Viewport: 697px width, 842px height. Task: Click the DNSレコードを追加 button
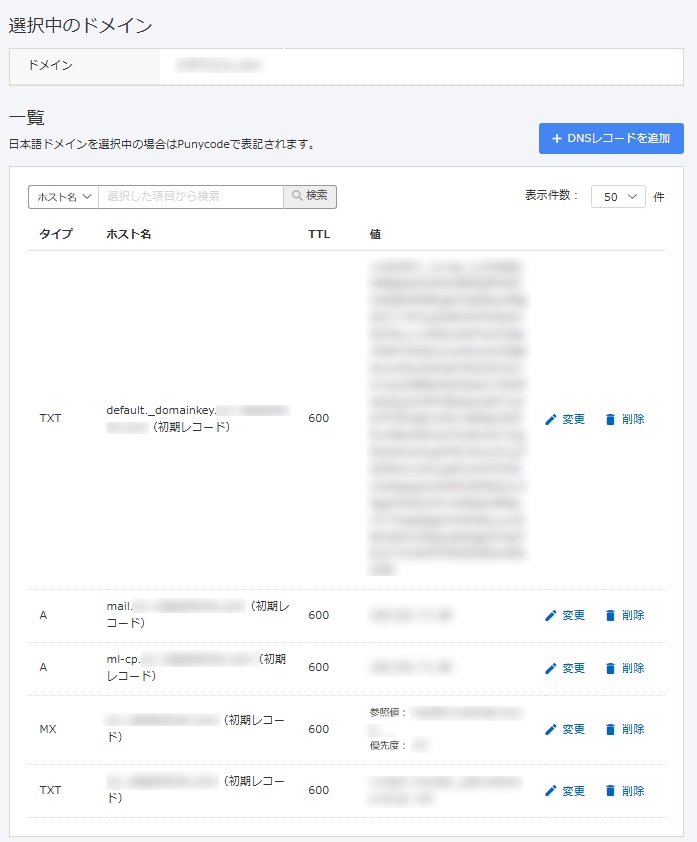[611, 139]
